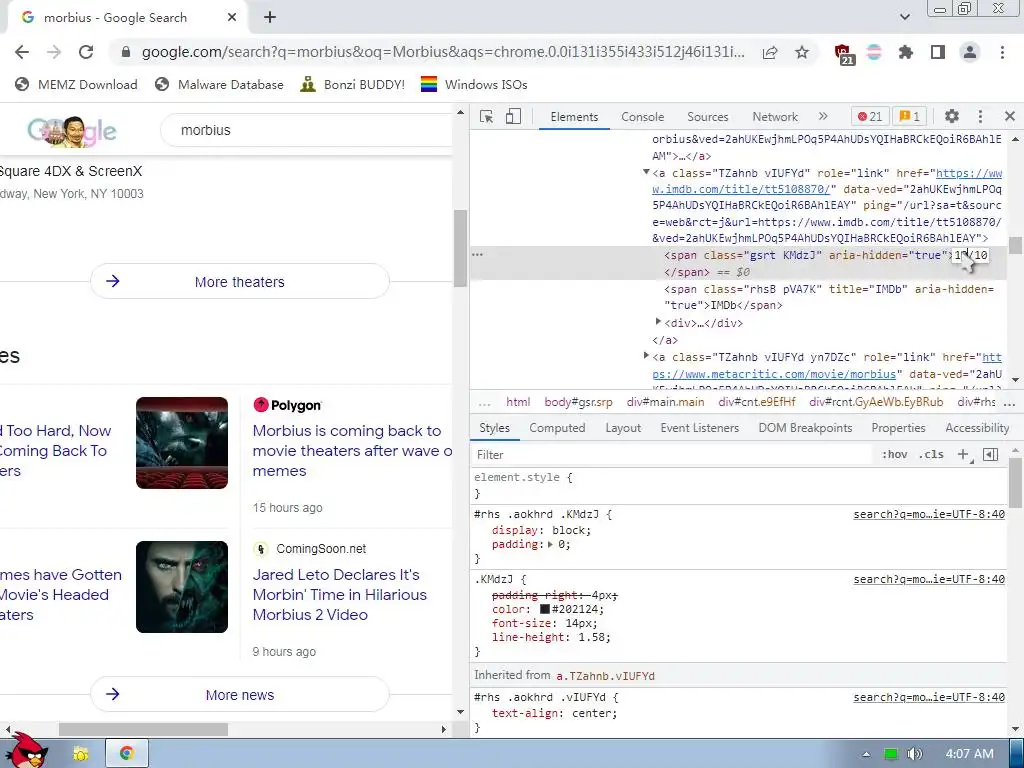Toggle the device toolbar in DevTools

click(x=513, y=116)
